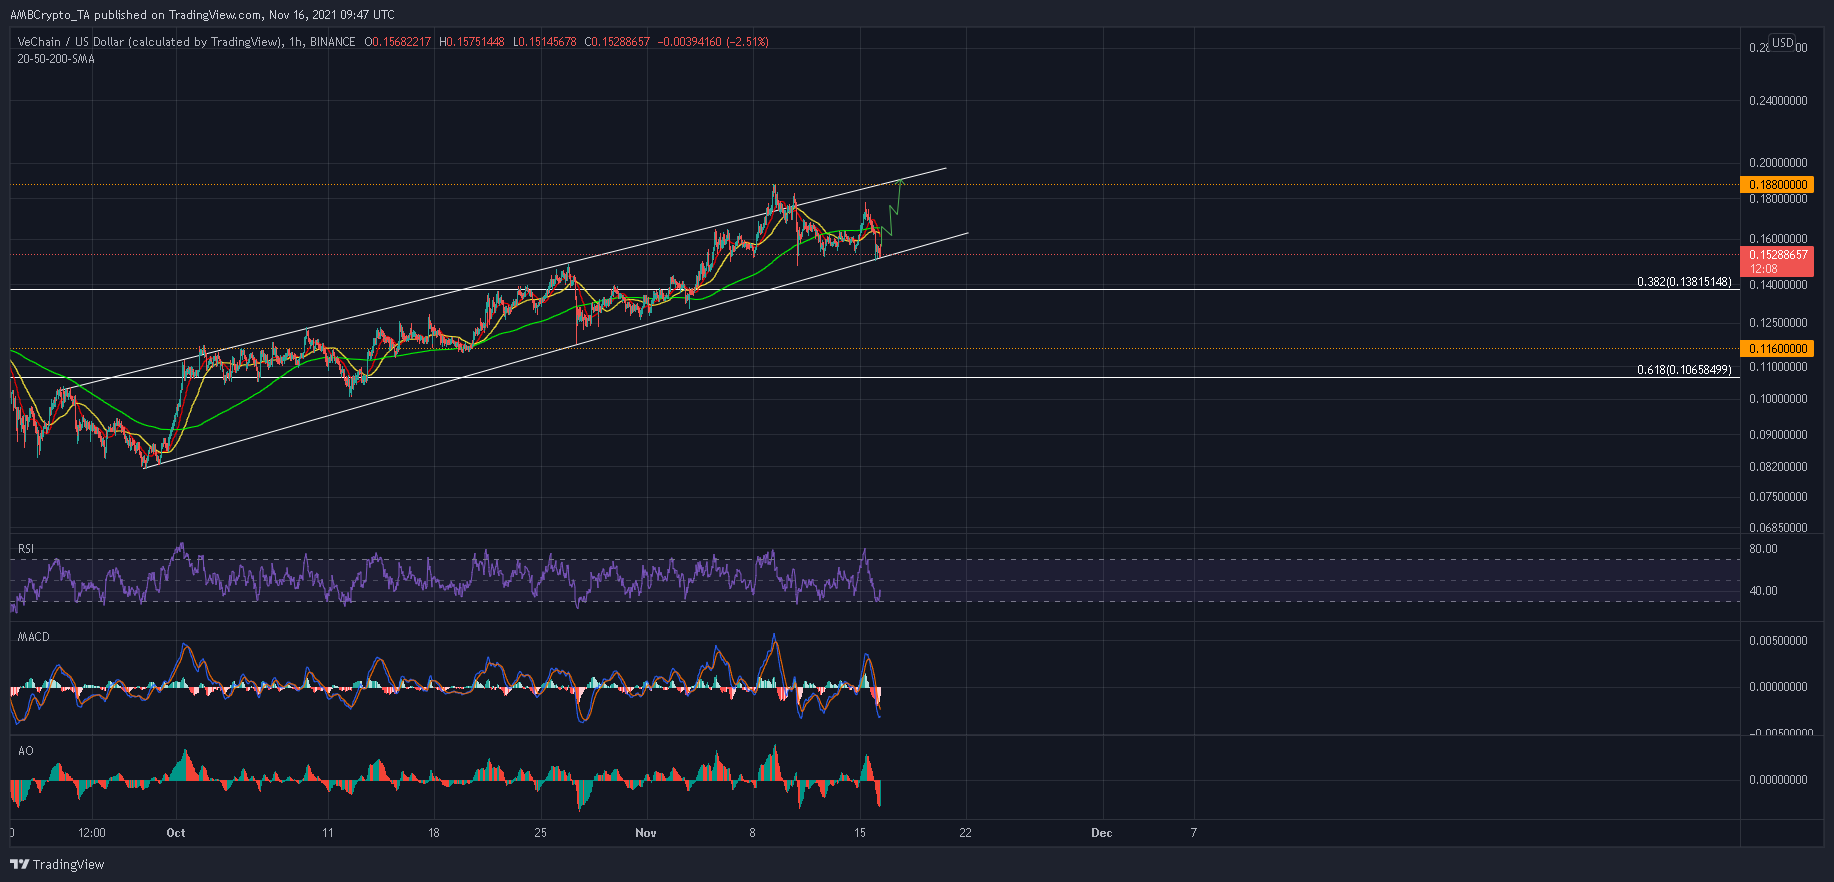The height and width of the screenshot is (882, 1834).
Task: Click the orange 0.11600000 price label
Action: tap(1777, 349)
